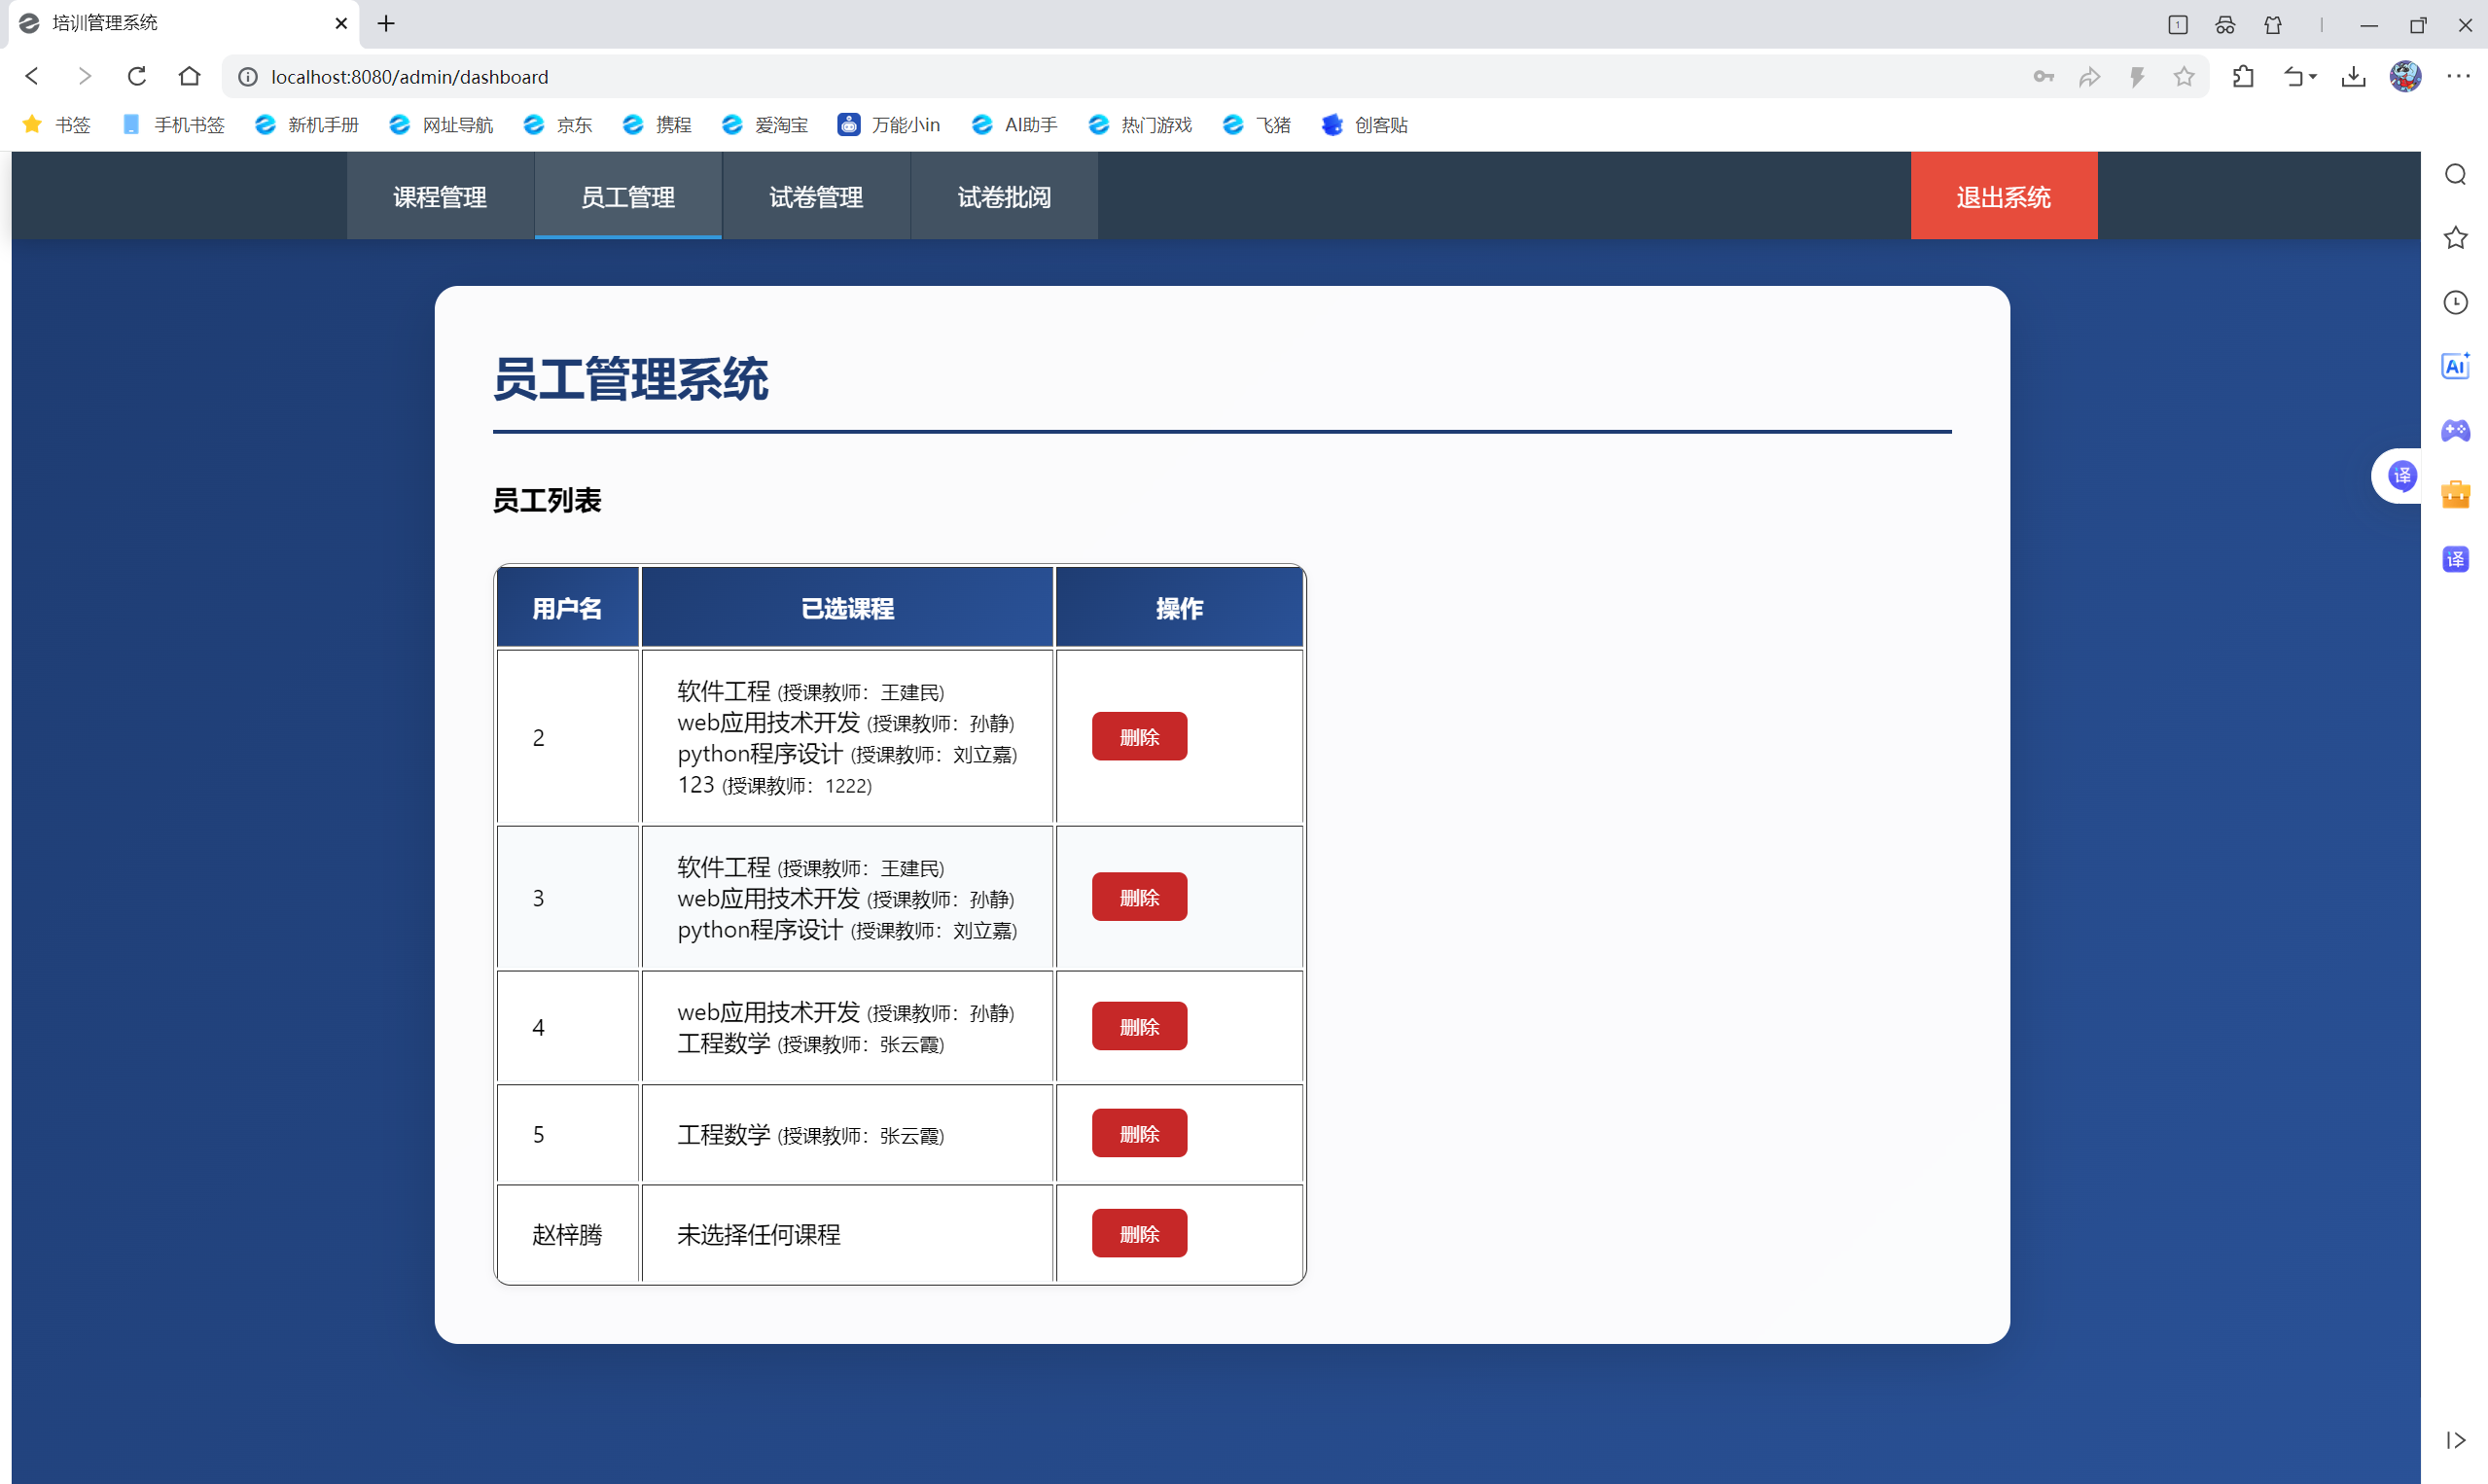The width and height of the screenshot is (2488, 1484).
Task: Open the sidebar game controller icon
Action: point(2455,430)
